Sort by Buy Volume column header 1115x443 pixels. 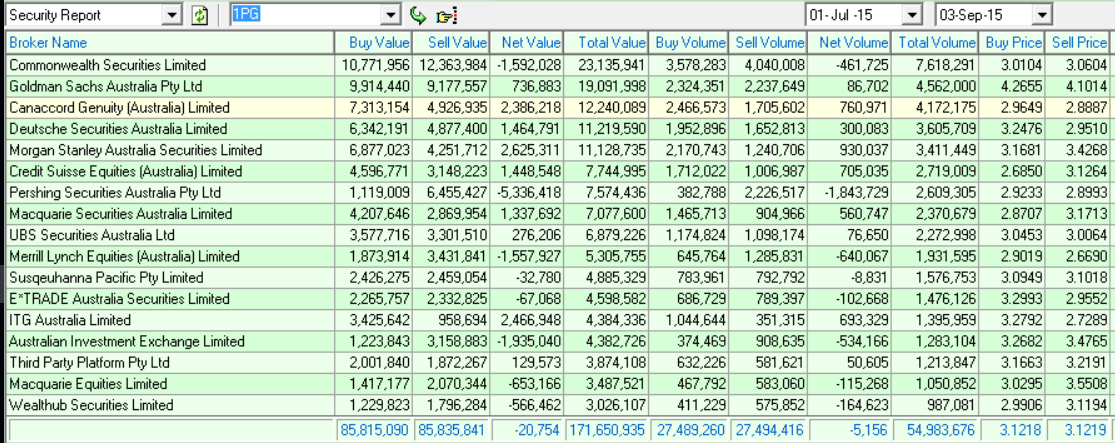point(687,43)
